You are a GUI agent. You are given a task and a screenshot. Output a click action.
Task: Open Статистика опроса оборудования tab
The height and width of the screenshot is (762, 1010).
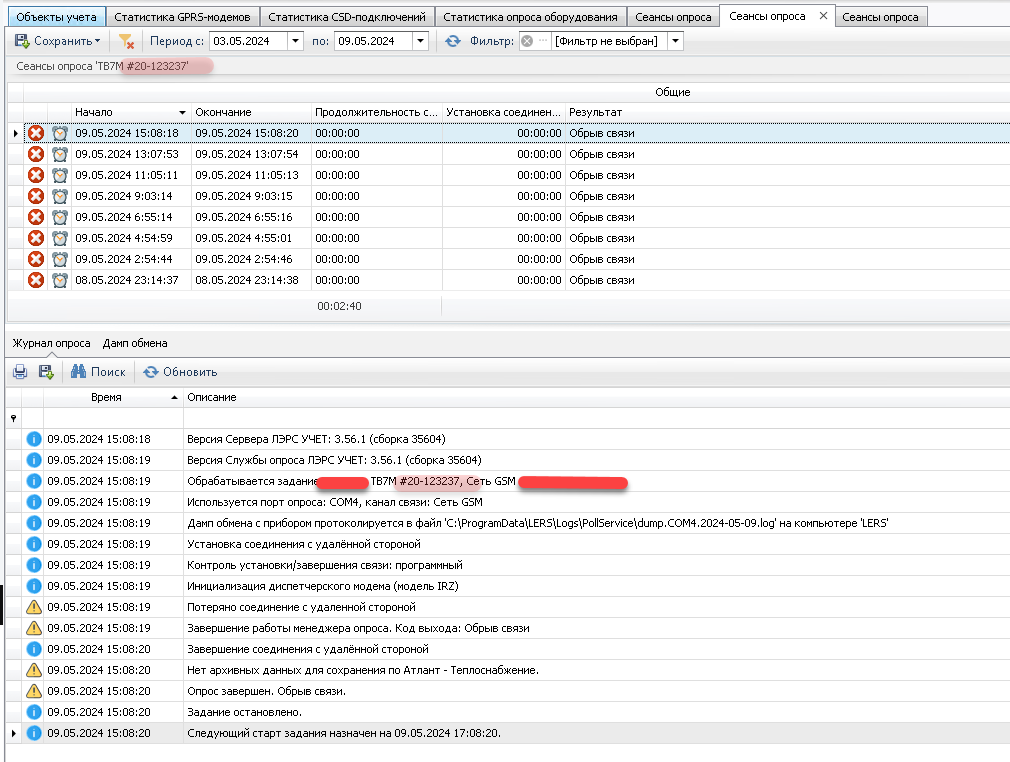tap(530, 17)
